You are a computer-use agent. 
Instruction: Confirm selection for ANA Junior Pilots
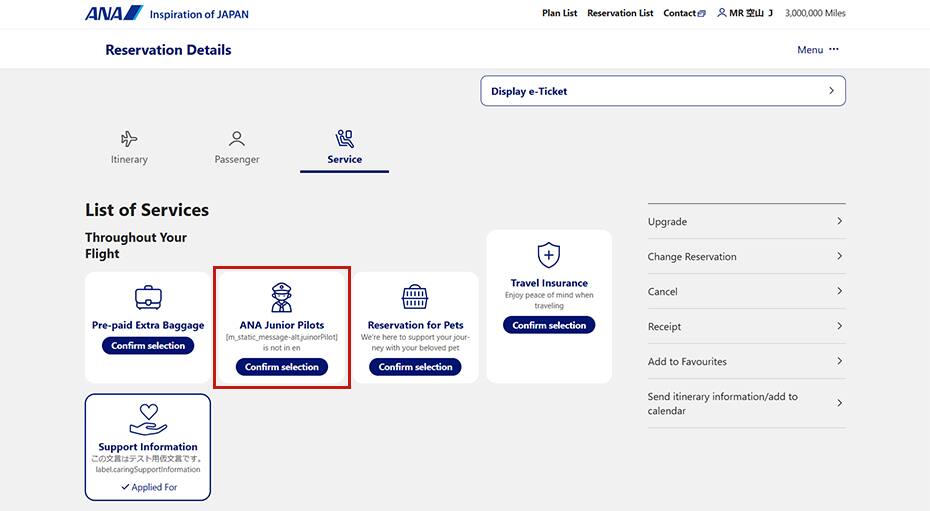pyautogui.click(x=282, y=367)
